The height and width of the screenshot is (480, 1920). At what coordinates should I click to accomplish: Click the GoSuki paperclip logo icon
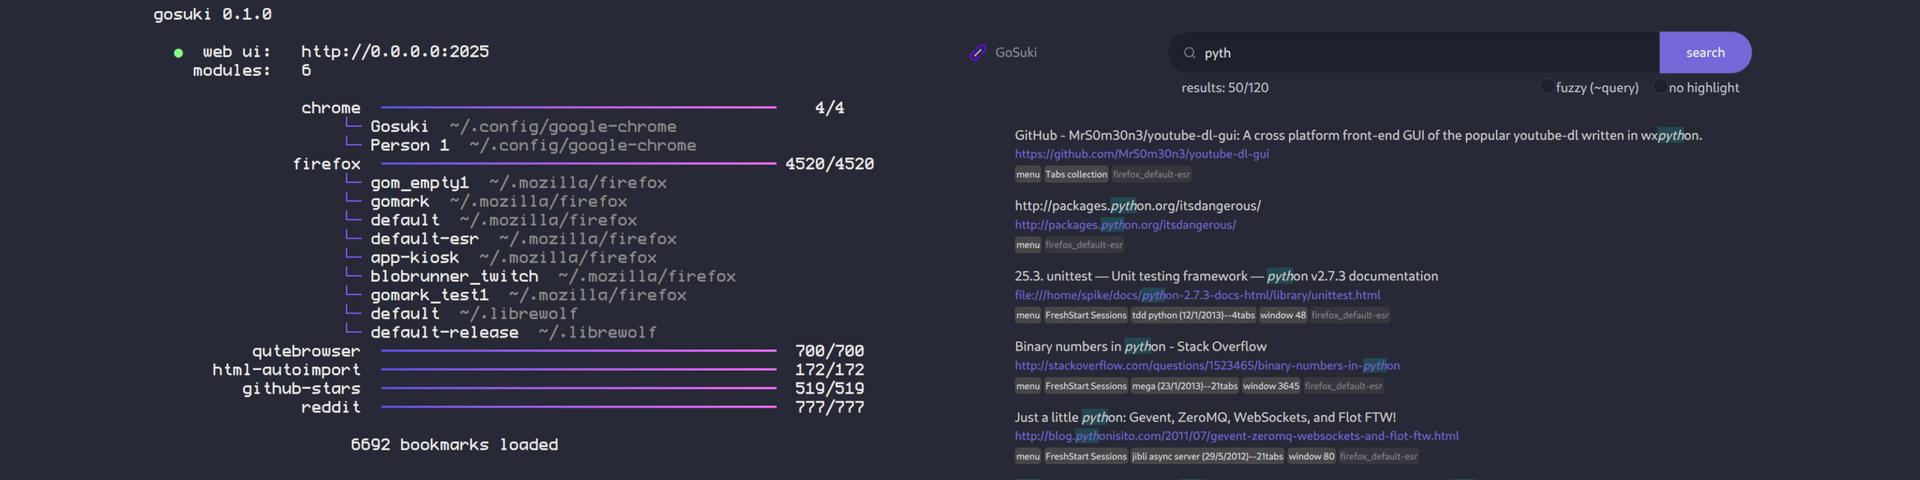pos(977,53)
